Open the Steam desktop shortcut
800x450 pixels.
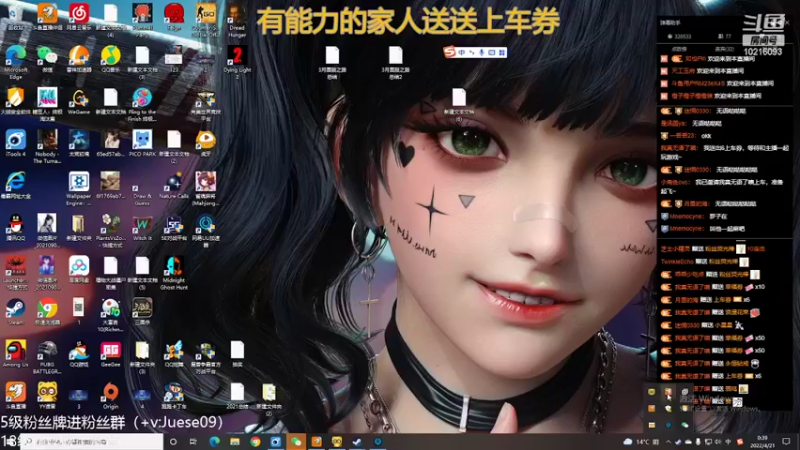coord(16,311)
